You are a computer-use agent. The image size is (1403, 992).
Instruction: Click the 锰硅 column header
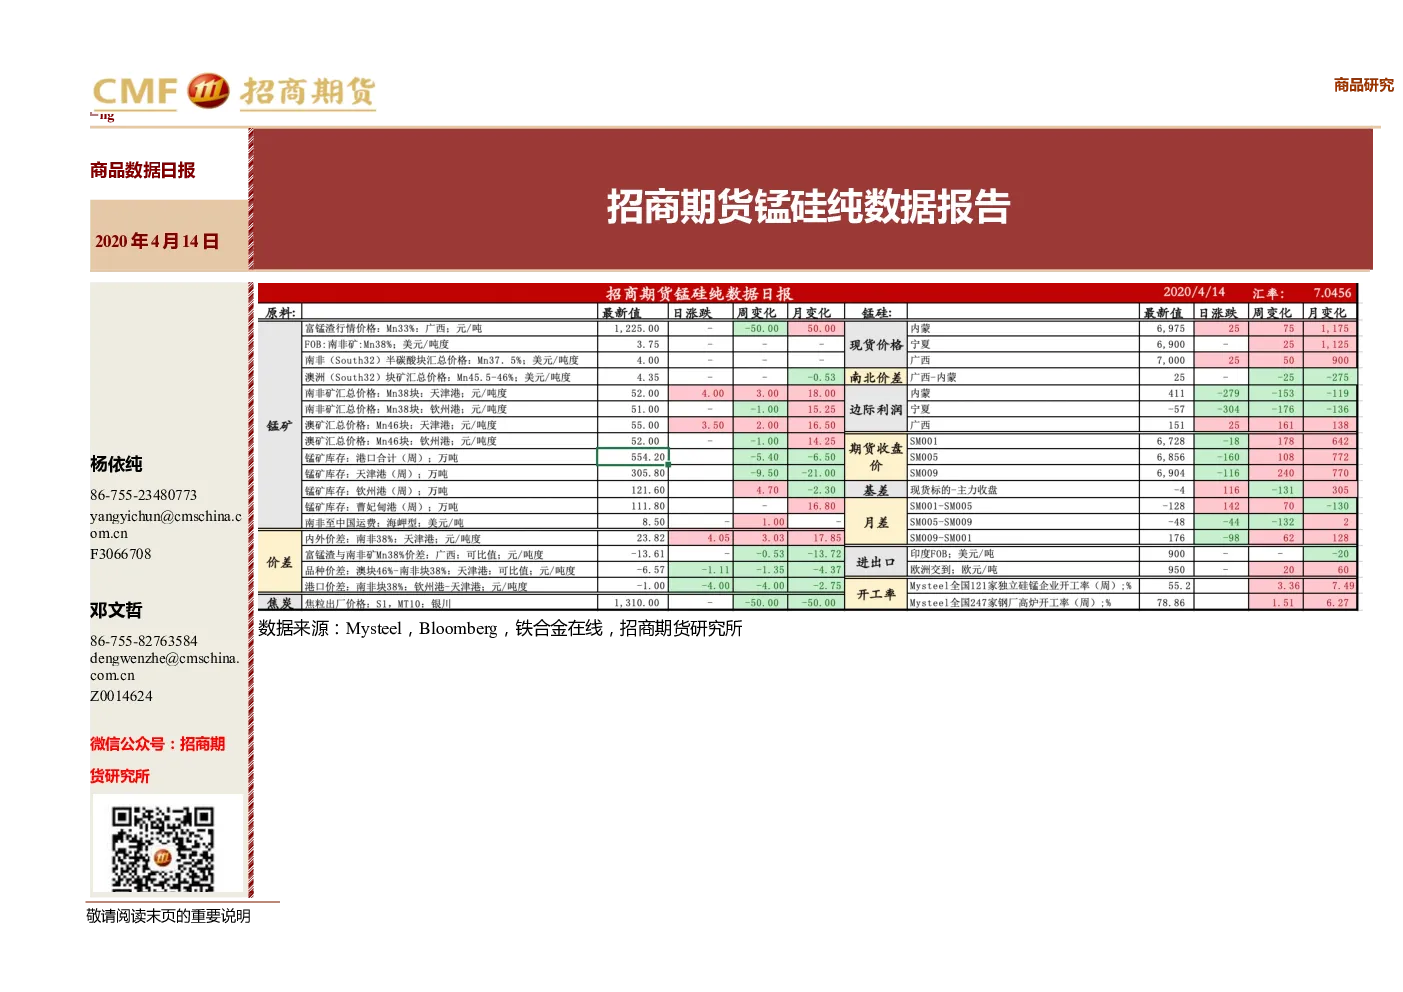point(876,312)
